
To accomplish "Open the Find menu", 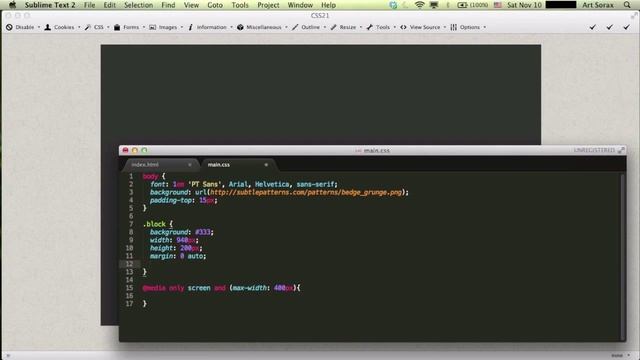I will click(x=168, y=5).
